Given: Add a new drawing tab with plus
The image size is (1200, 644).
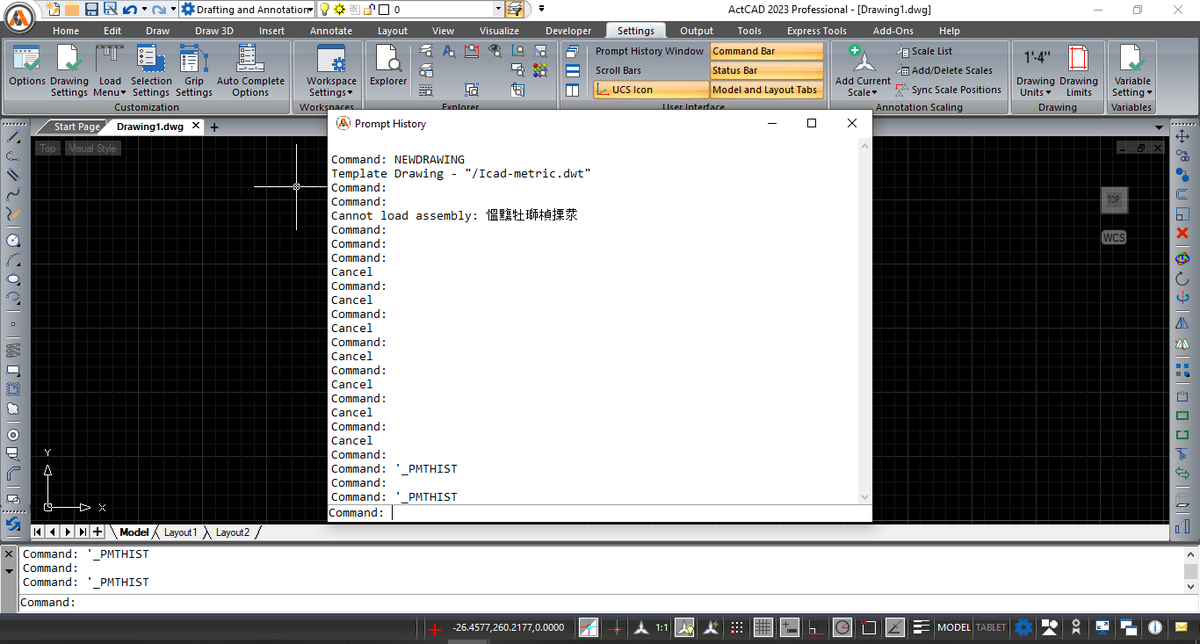Looking at the screenshot, I should tap(214, 127).
